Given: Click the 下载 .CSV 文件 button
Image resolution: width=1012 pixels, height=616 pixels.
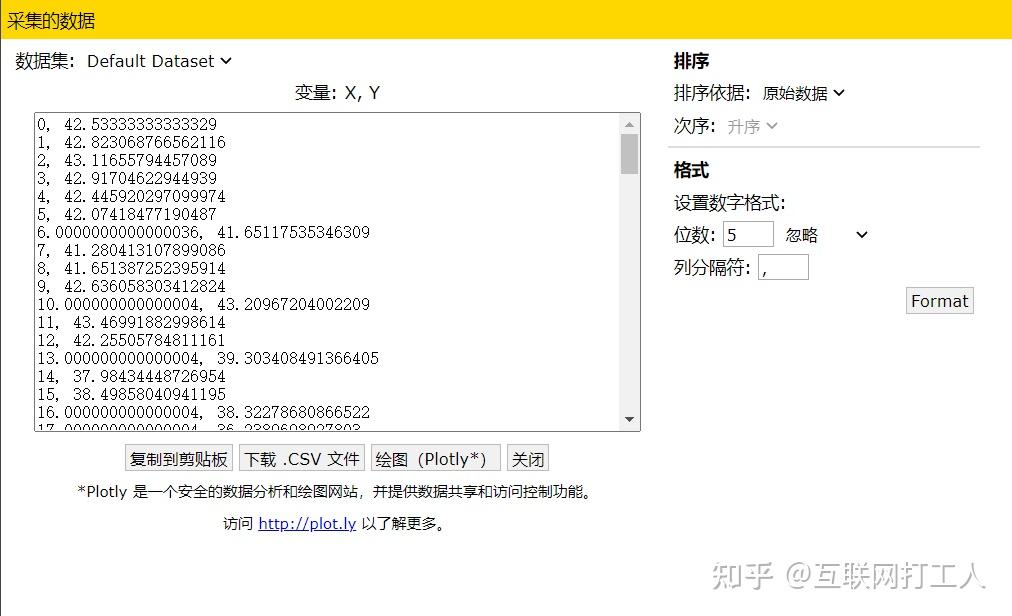Looking at the screenshot, I should coord(301,457).
